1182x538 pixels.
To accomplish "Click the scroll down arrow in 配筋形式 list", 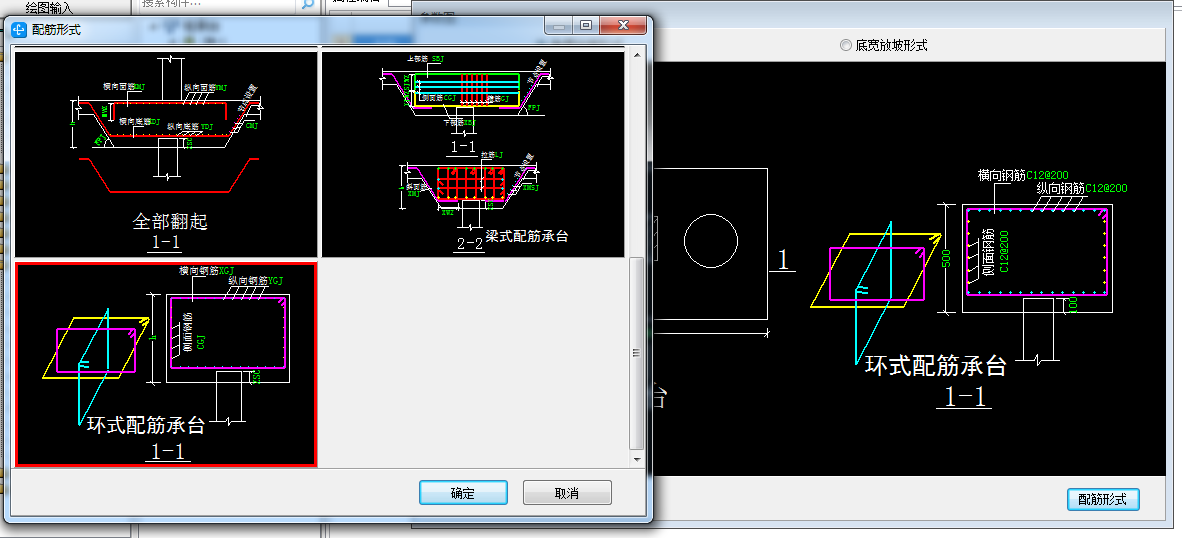I will 637,458.
